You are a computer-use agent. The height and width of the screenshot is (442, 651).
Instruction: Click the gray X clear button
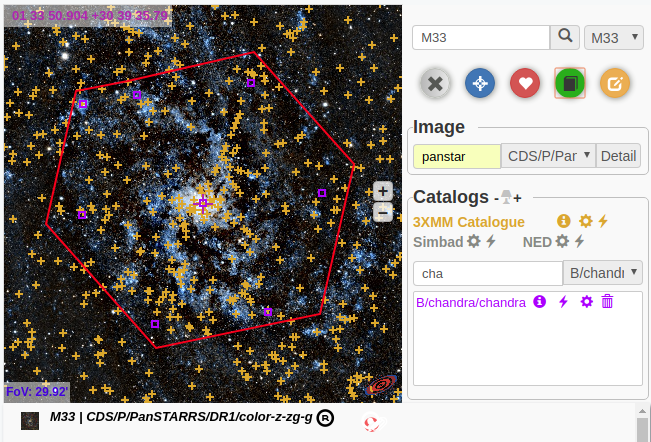(435, 84)
